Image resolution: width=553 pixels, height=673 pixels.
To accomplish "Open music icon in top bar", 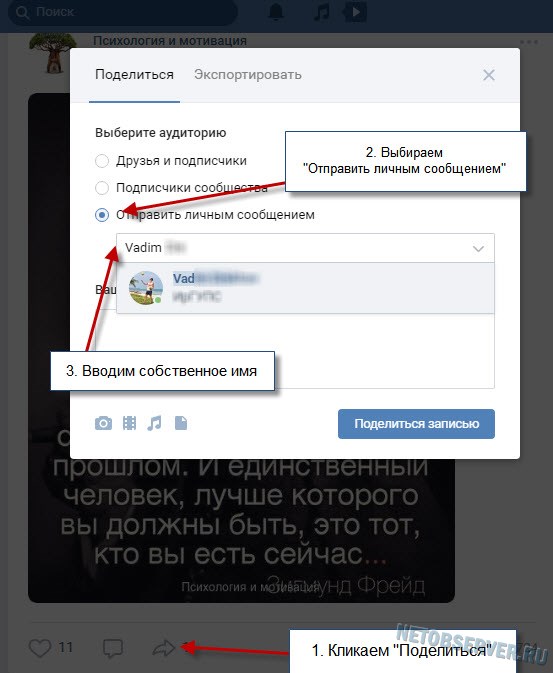I will pos(322,12).
